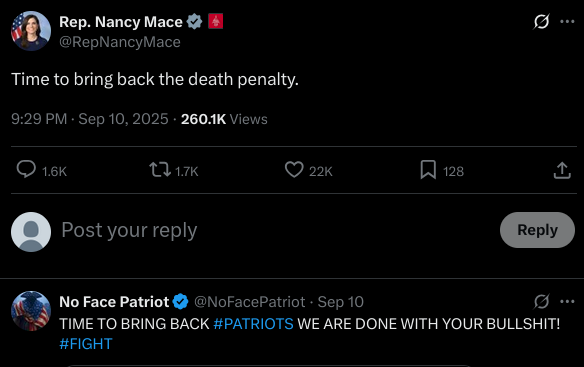Click the gray Reply button
This screenshot has height=367, width=584.
click(537, 230)
